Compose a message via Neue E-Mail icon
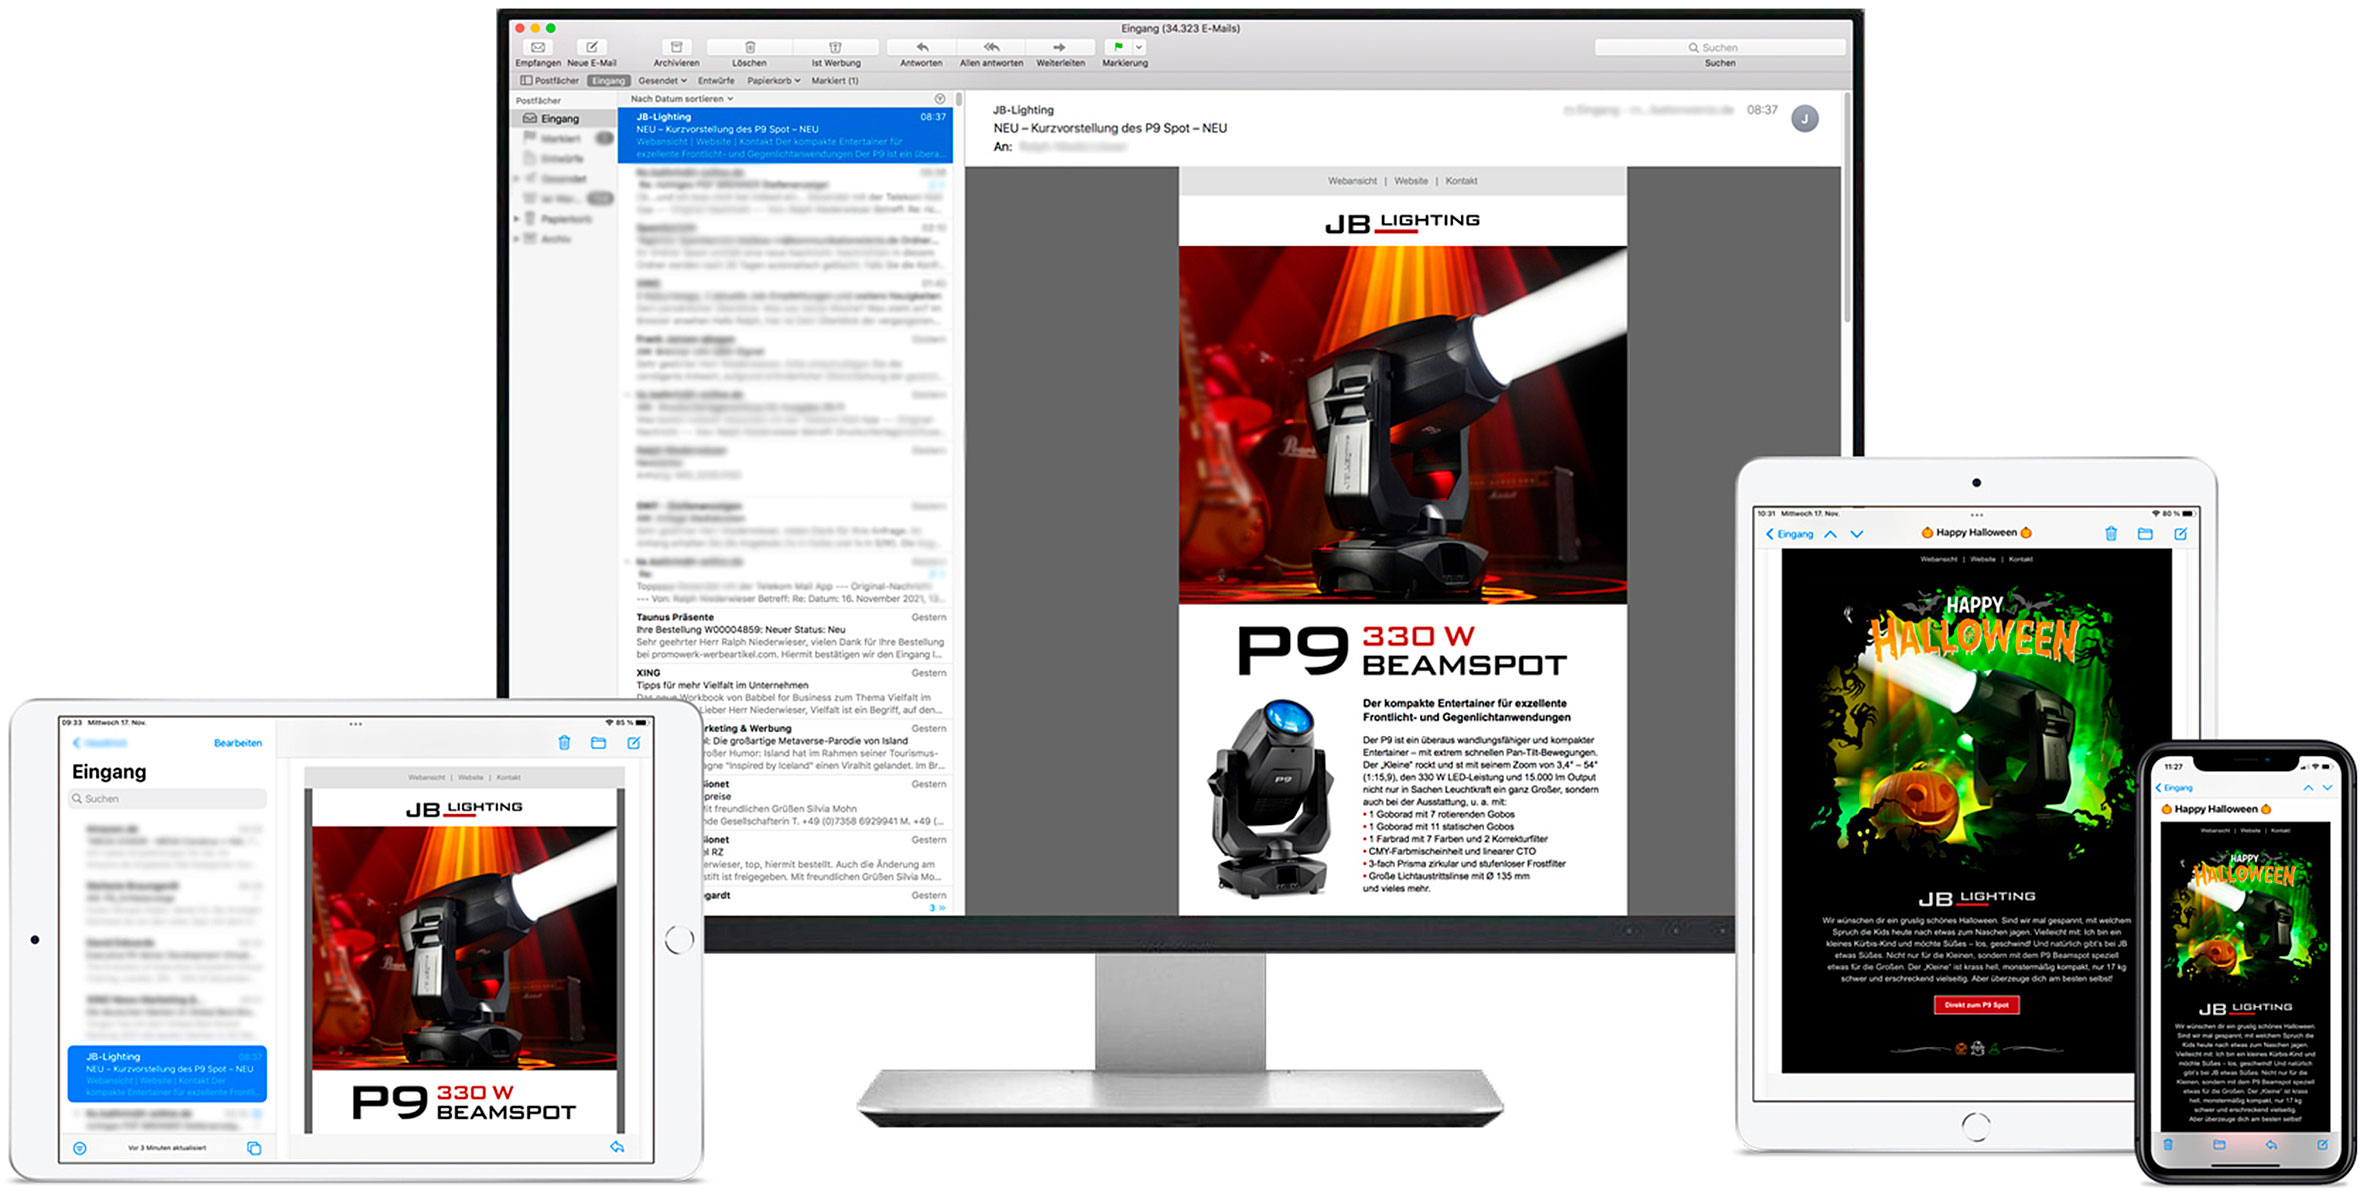Viewport: 2360px width, 1201px height. click(593, 47)
